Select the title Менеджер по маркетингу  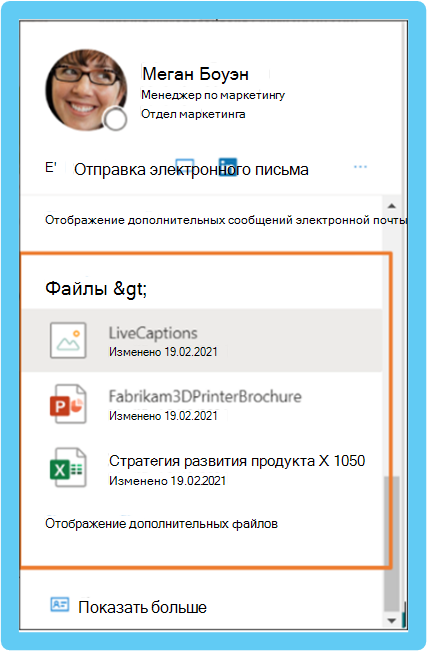213,95
